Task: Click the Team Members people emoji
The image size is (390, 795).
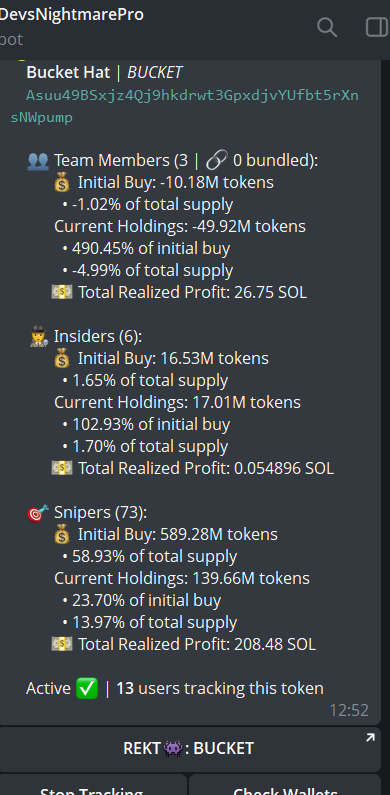Action: click(38, 161)
